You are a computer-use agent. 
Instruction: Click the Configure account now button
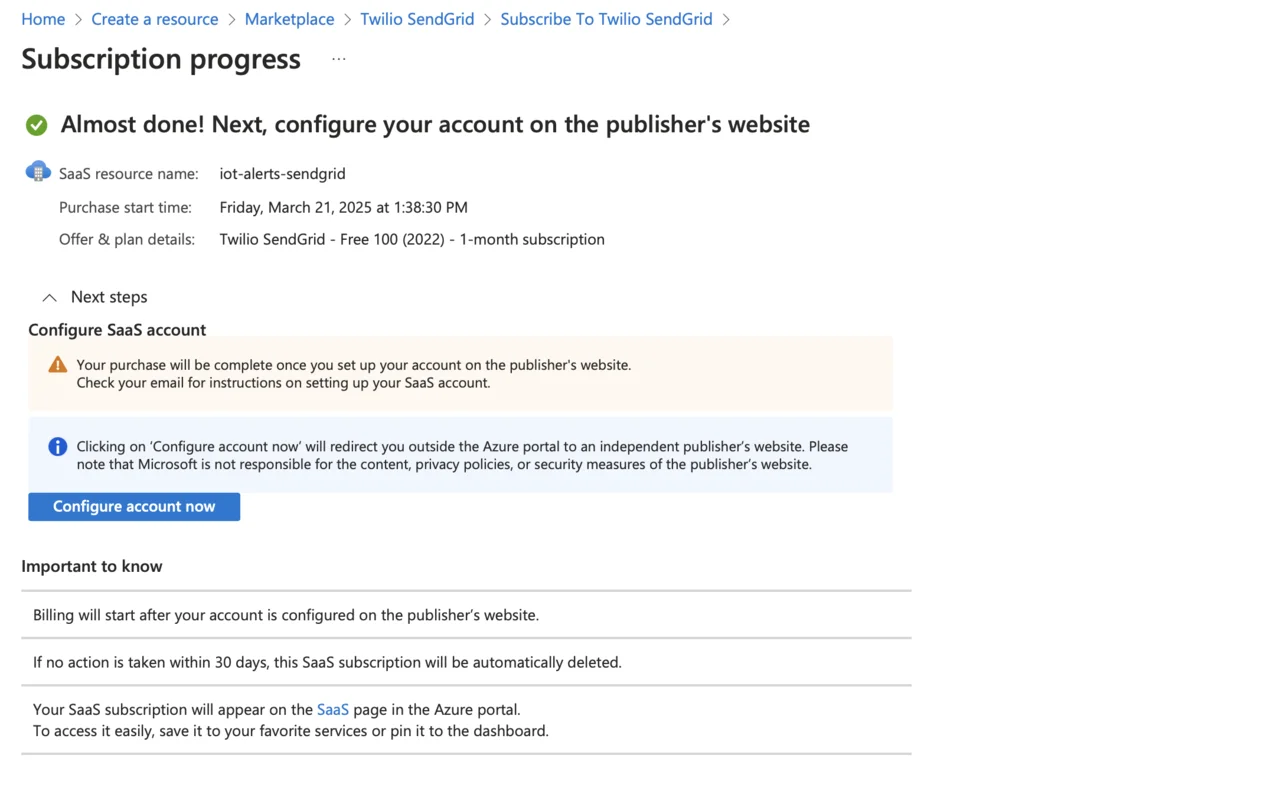click(x=134, y=507)
